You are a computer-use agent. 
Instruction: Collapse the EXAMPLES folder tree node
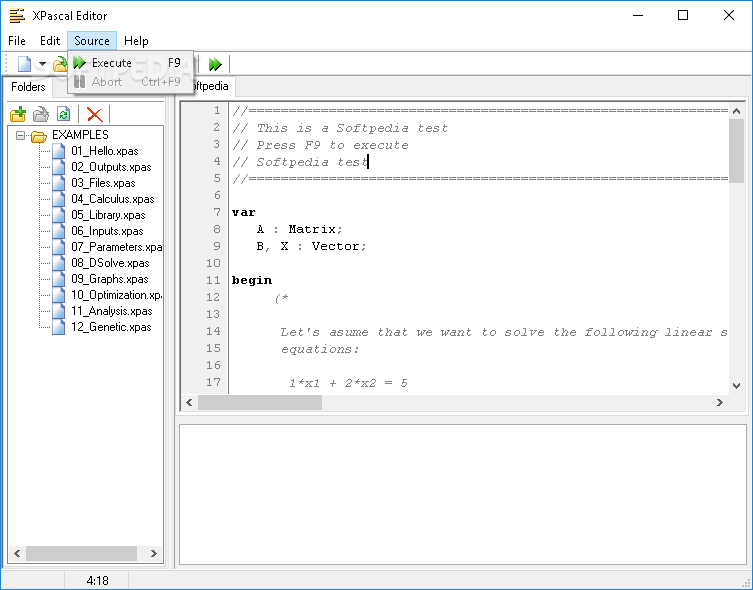pyautogui.click(x=20, y=135)
